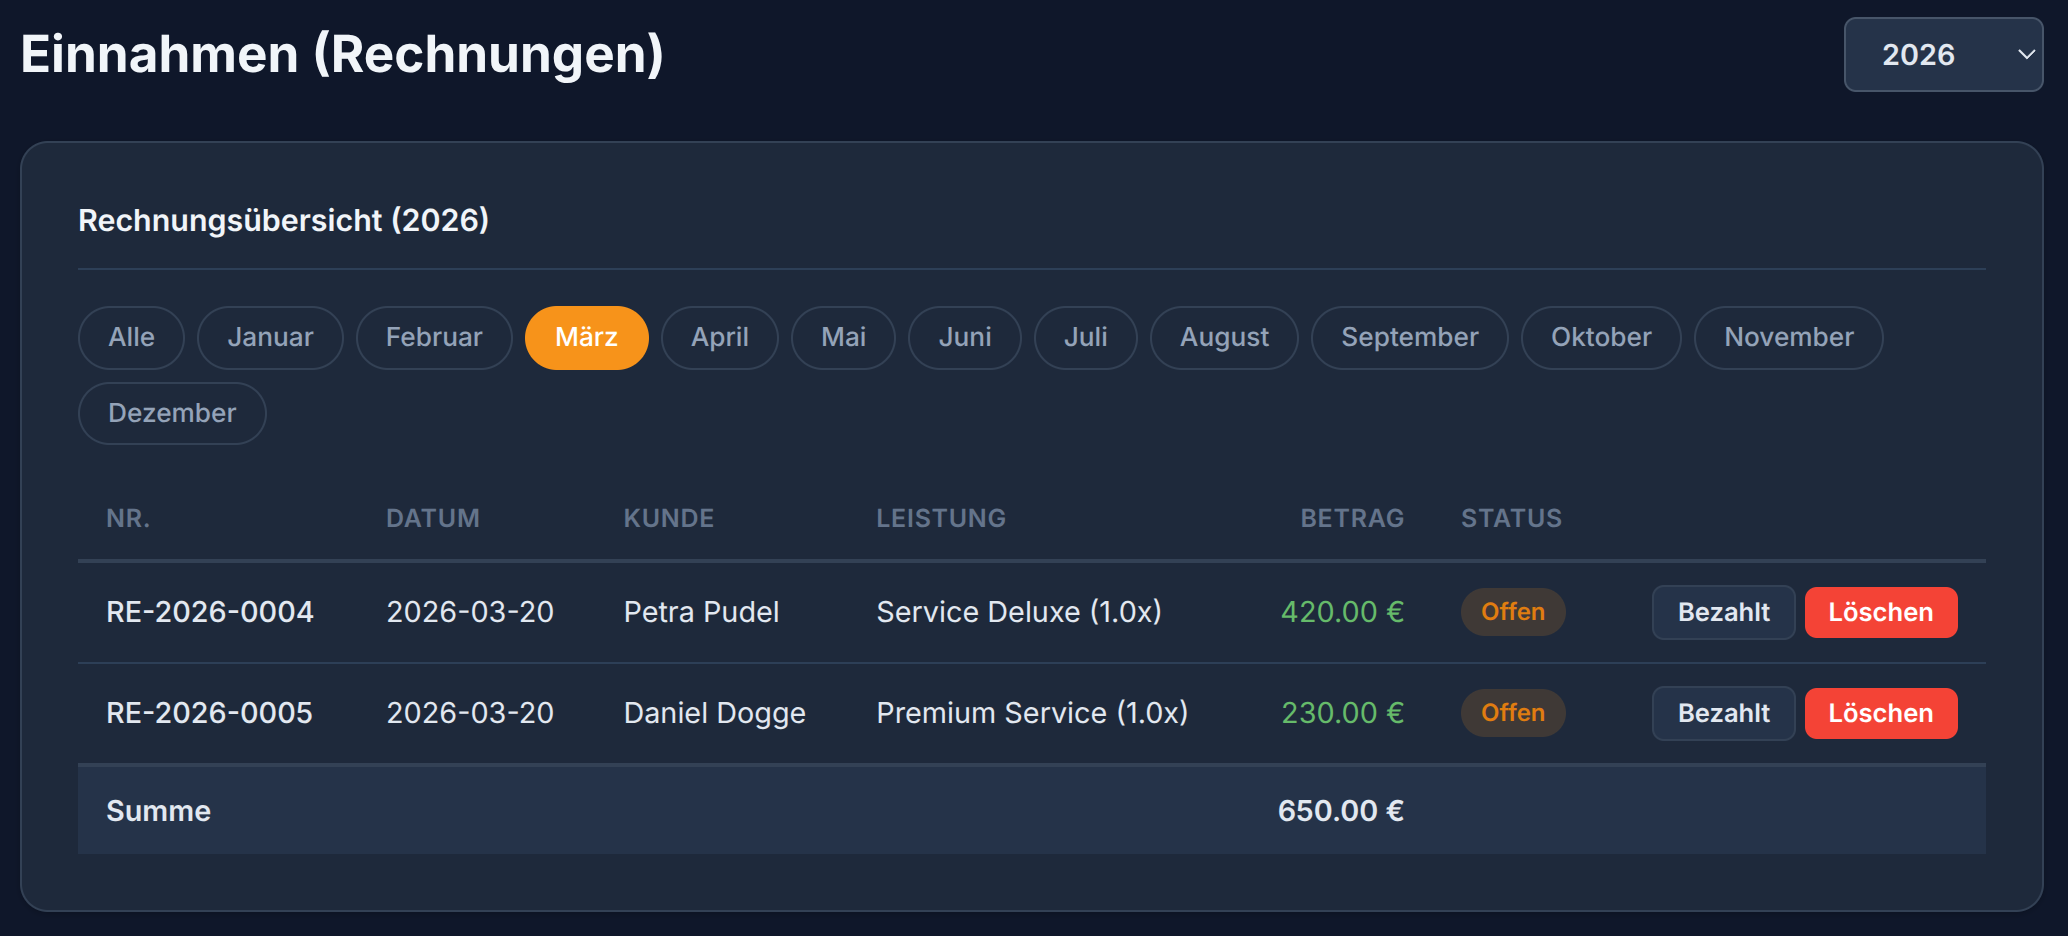
Task: Open the 2026 year dropdown
Action: 1942,55
